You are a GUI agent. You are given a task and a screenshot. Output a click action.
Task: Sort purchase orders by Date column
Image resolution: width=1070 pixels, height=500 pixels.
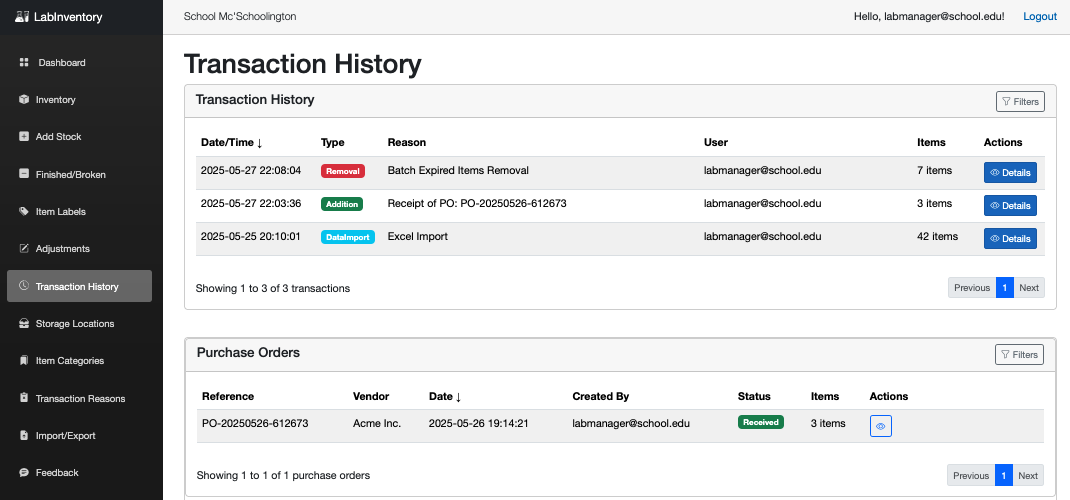click(x=444, y=396)
